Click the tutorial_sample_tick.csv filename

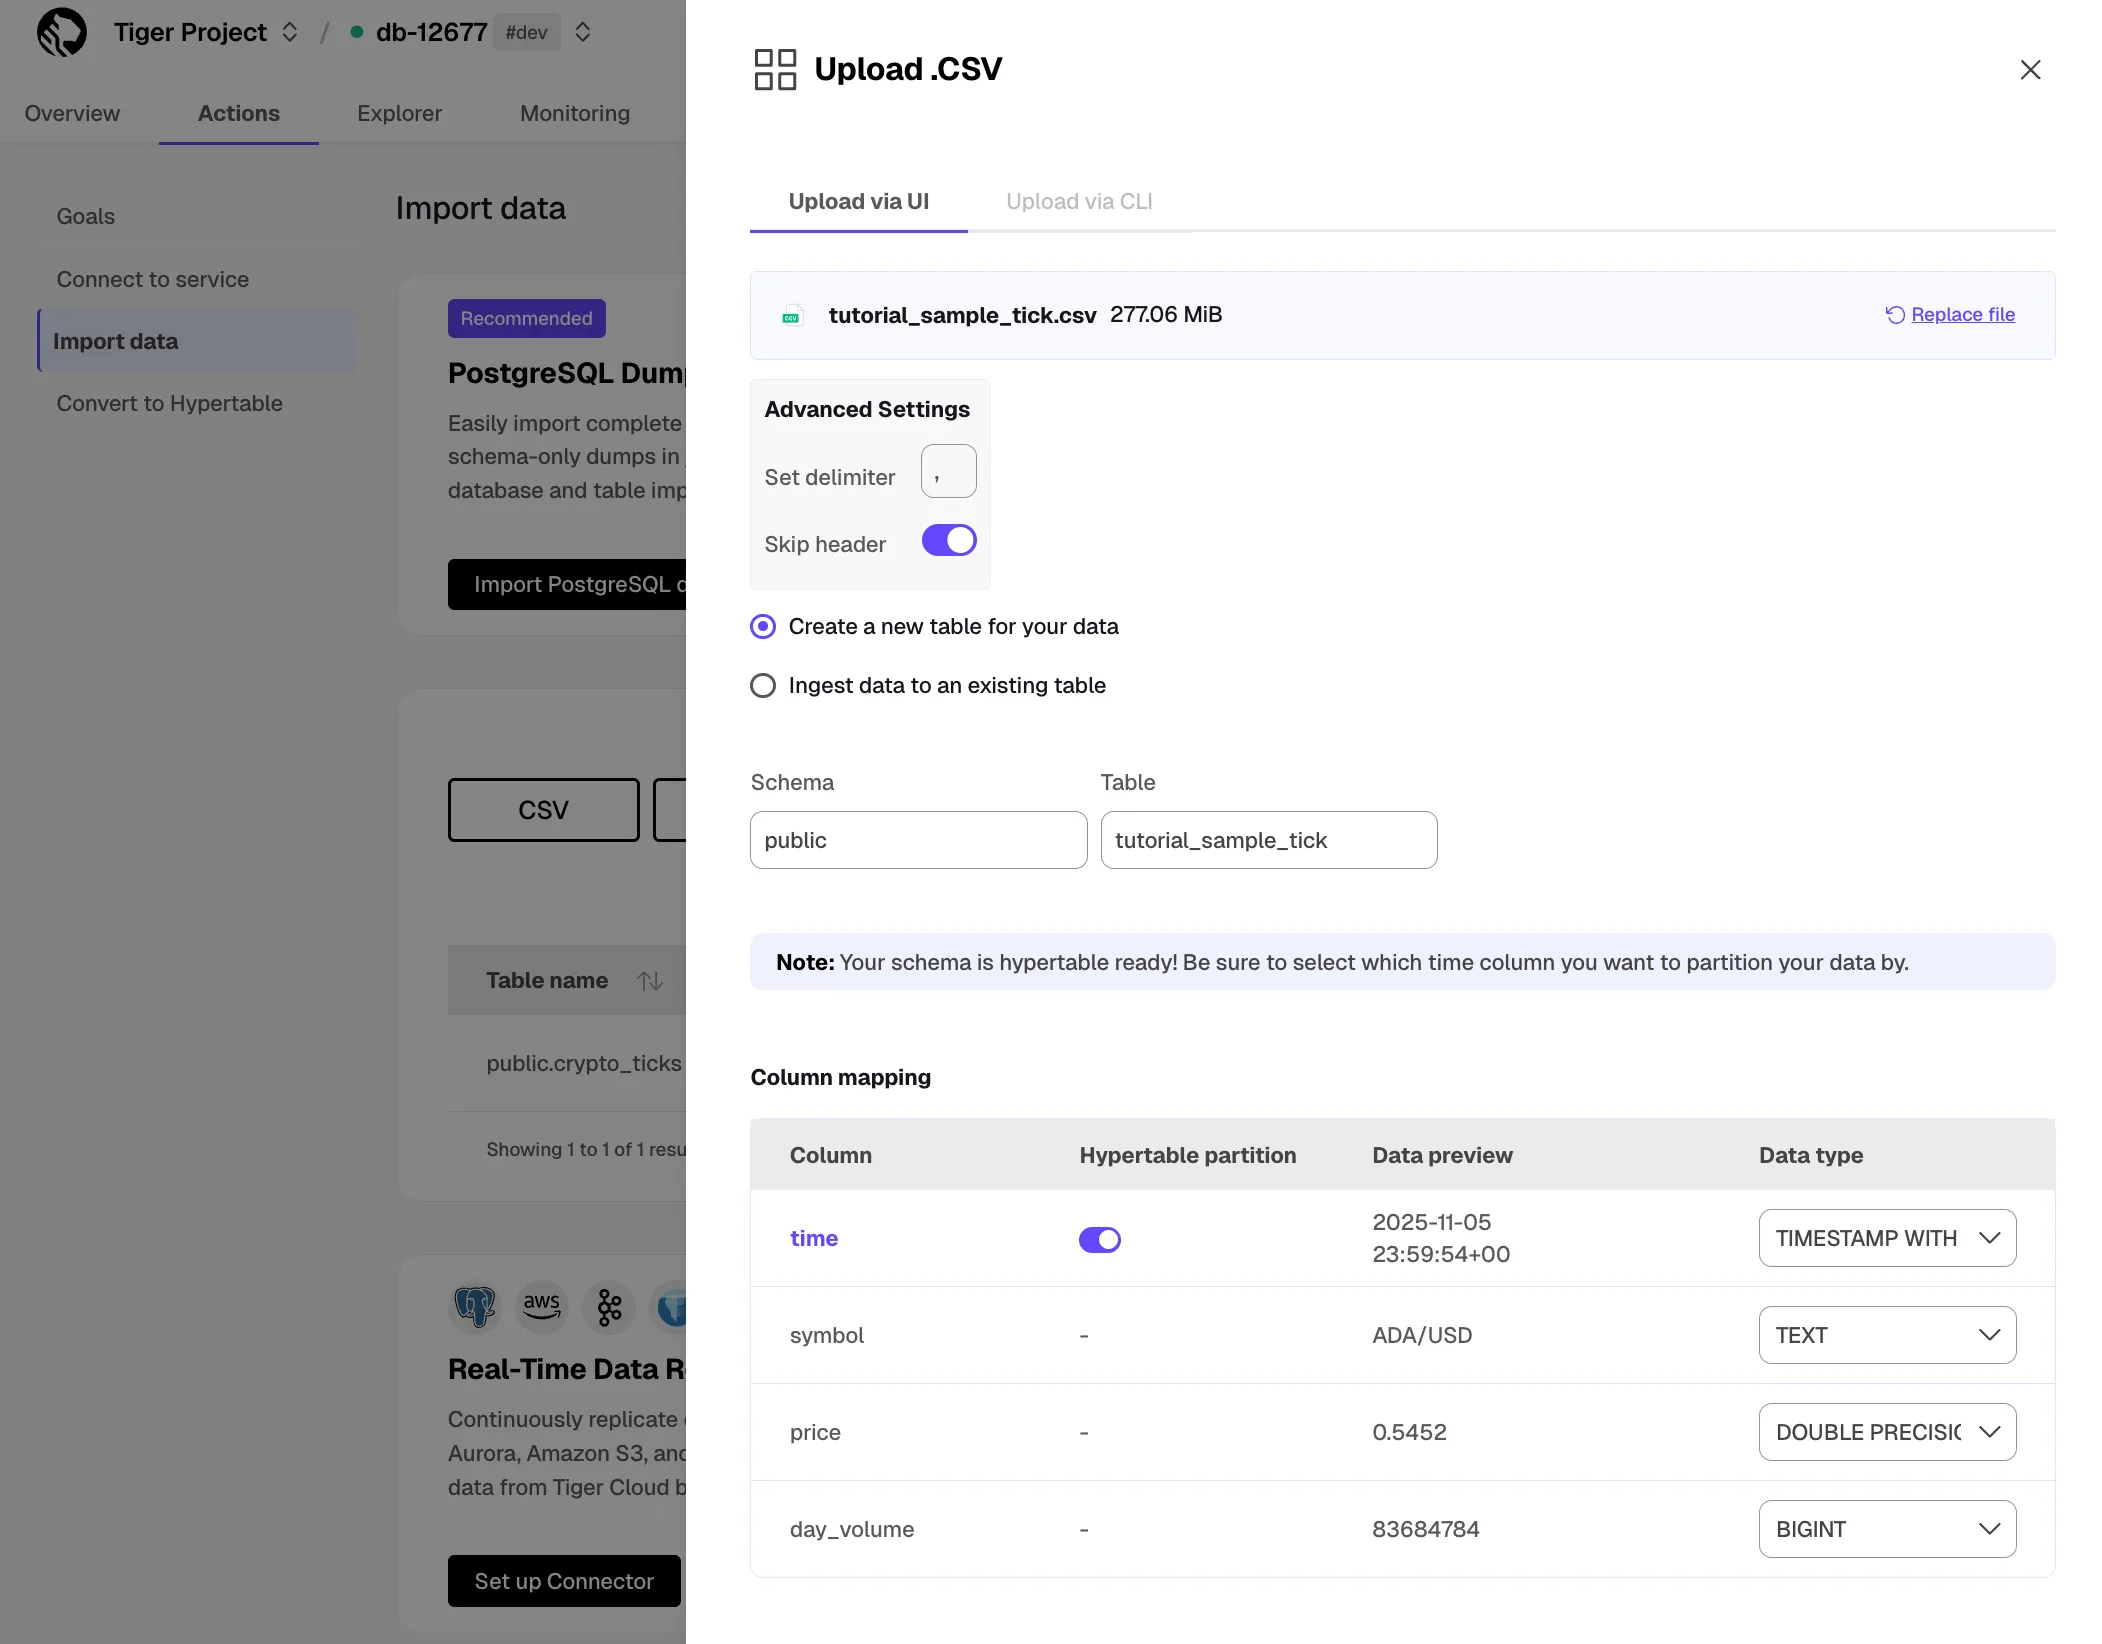(x=962, y=315)
